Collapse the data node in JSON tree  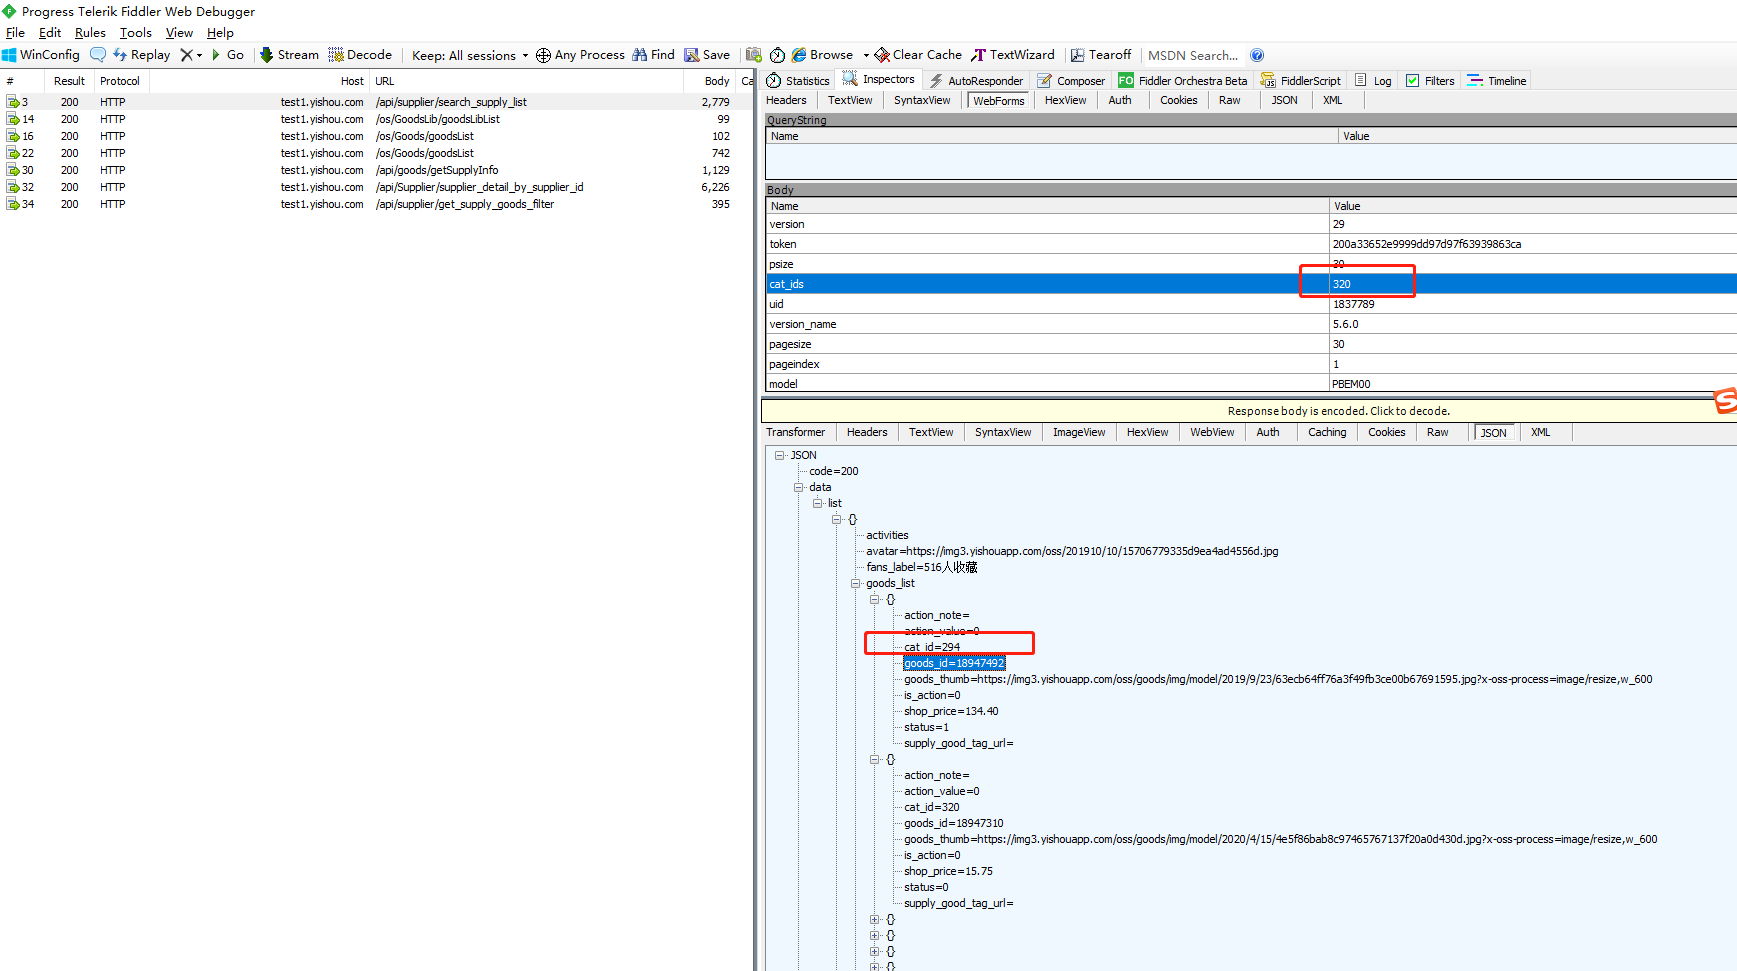point(798,487)
